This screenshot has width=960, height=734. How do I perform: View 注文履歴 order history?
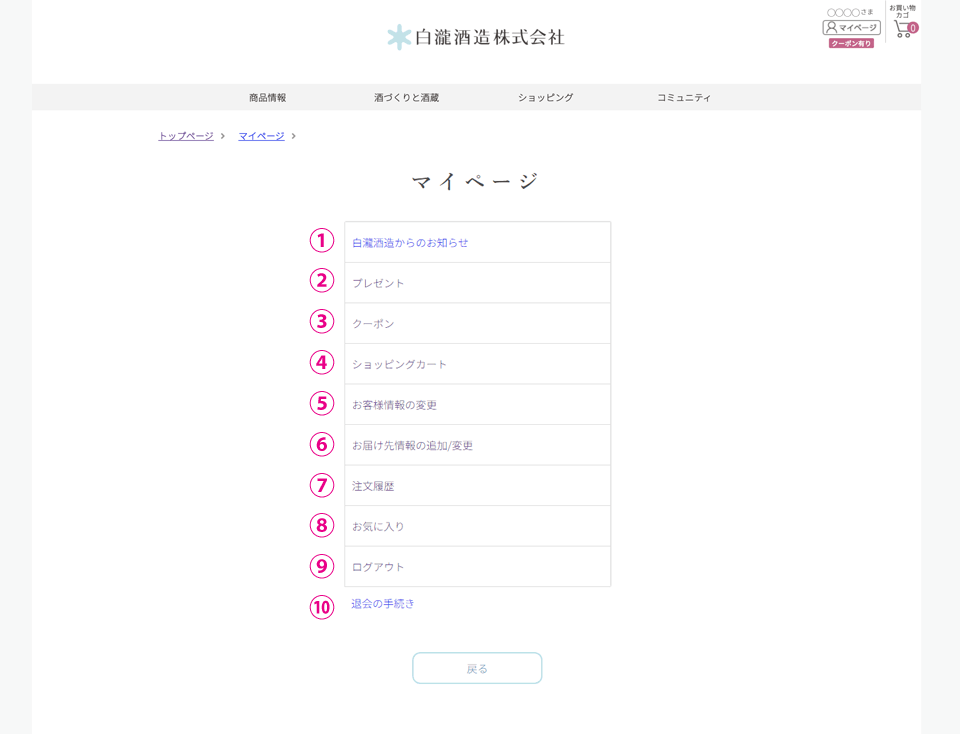[478, 485]
